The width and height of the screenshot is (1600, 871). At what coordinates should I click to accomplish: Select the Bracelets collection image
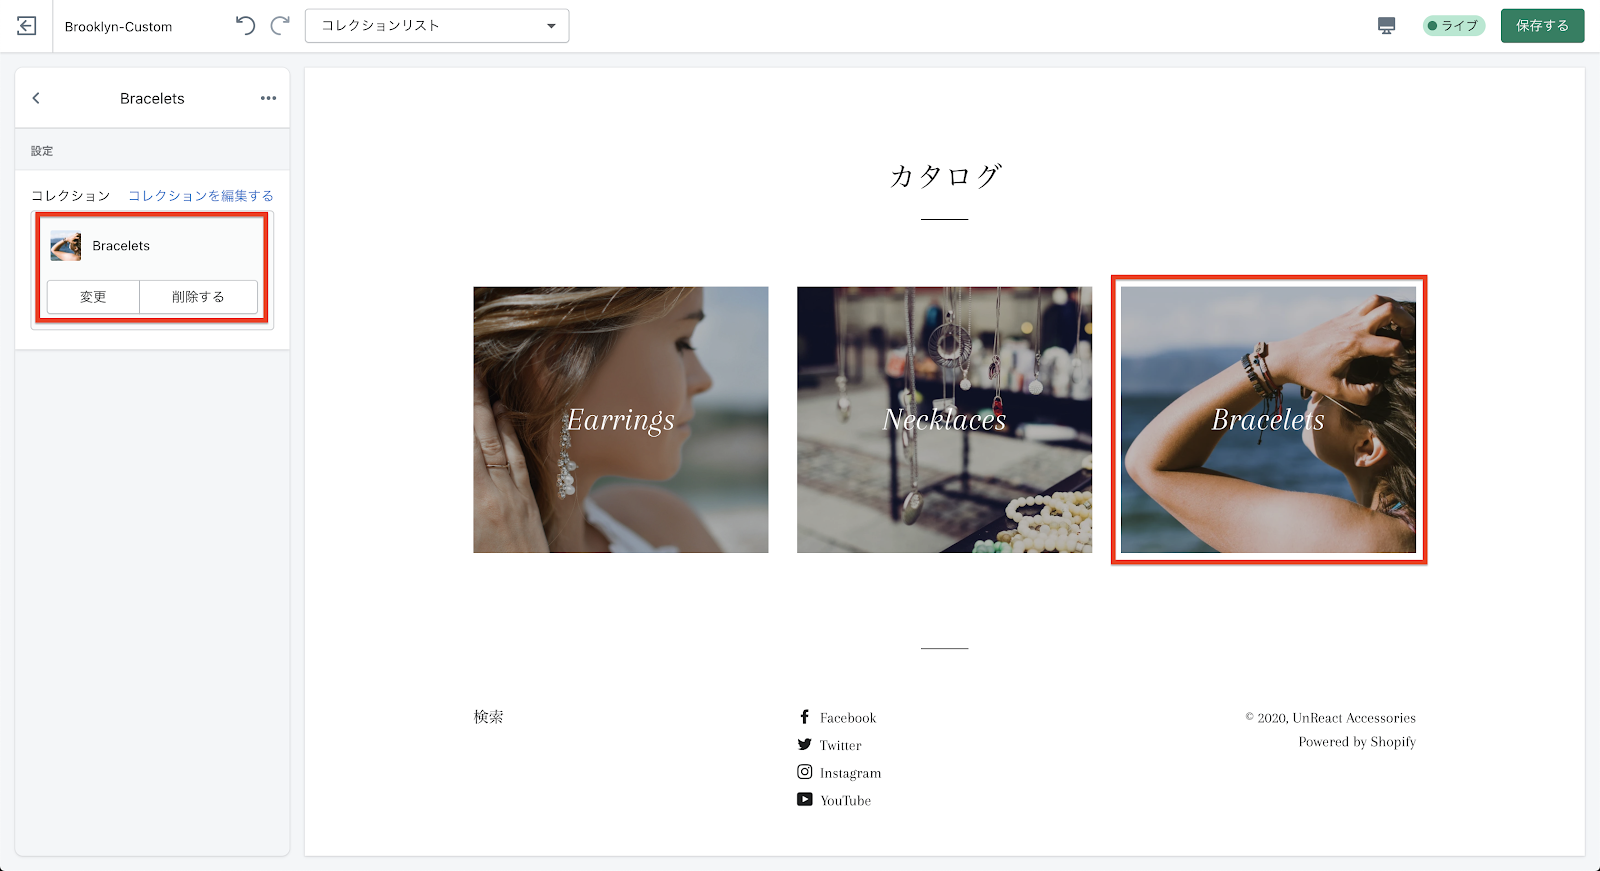tap(1268, 420)
